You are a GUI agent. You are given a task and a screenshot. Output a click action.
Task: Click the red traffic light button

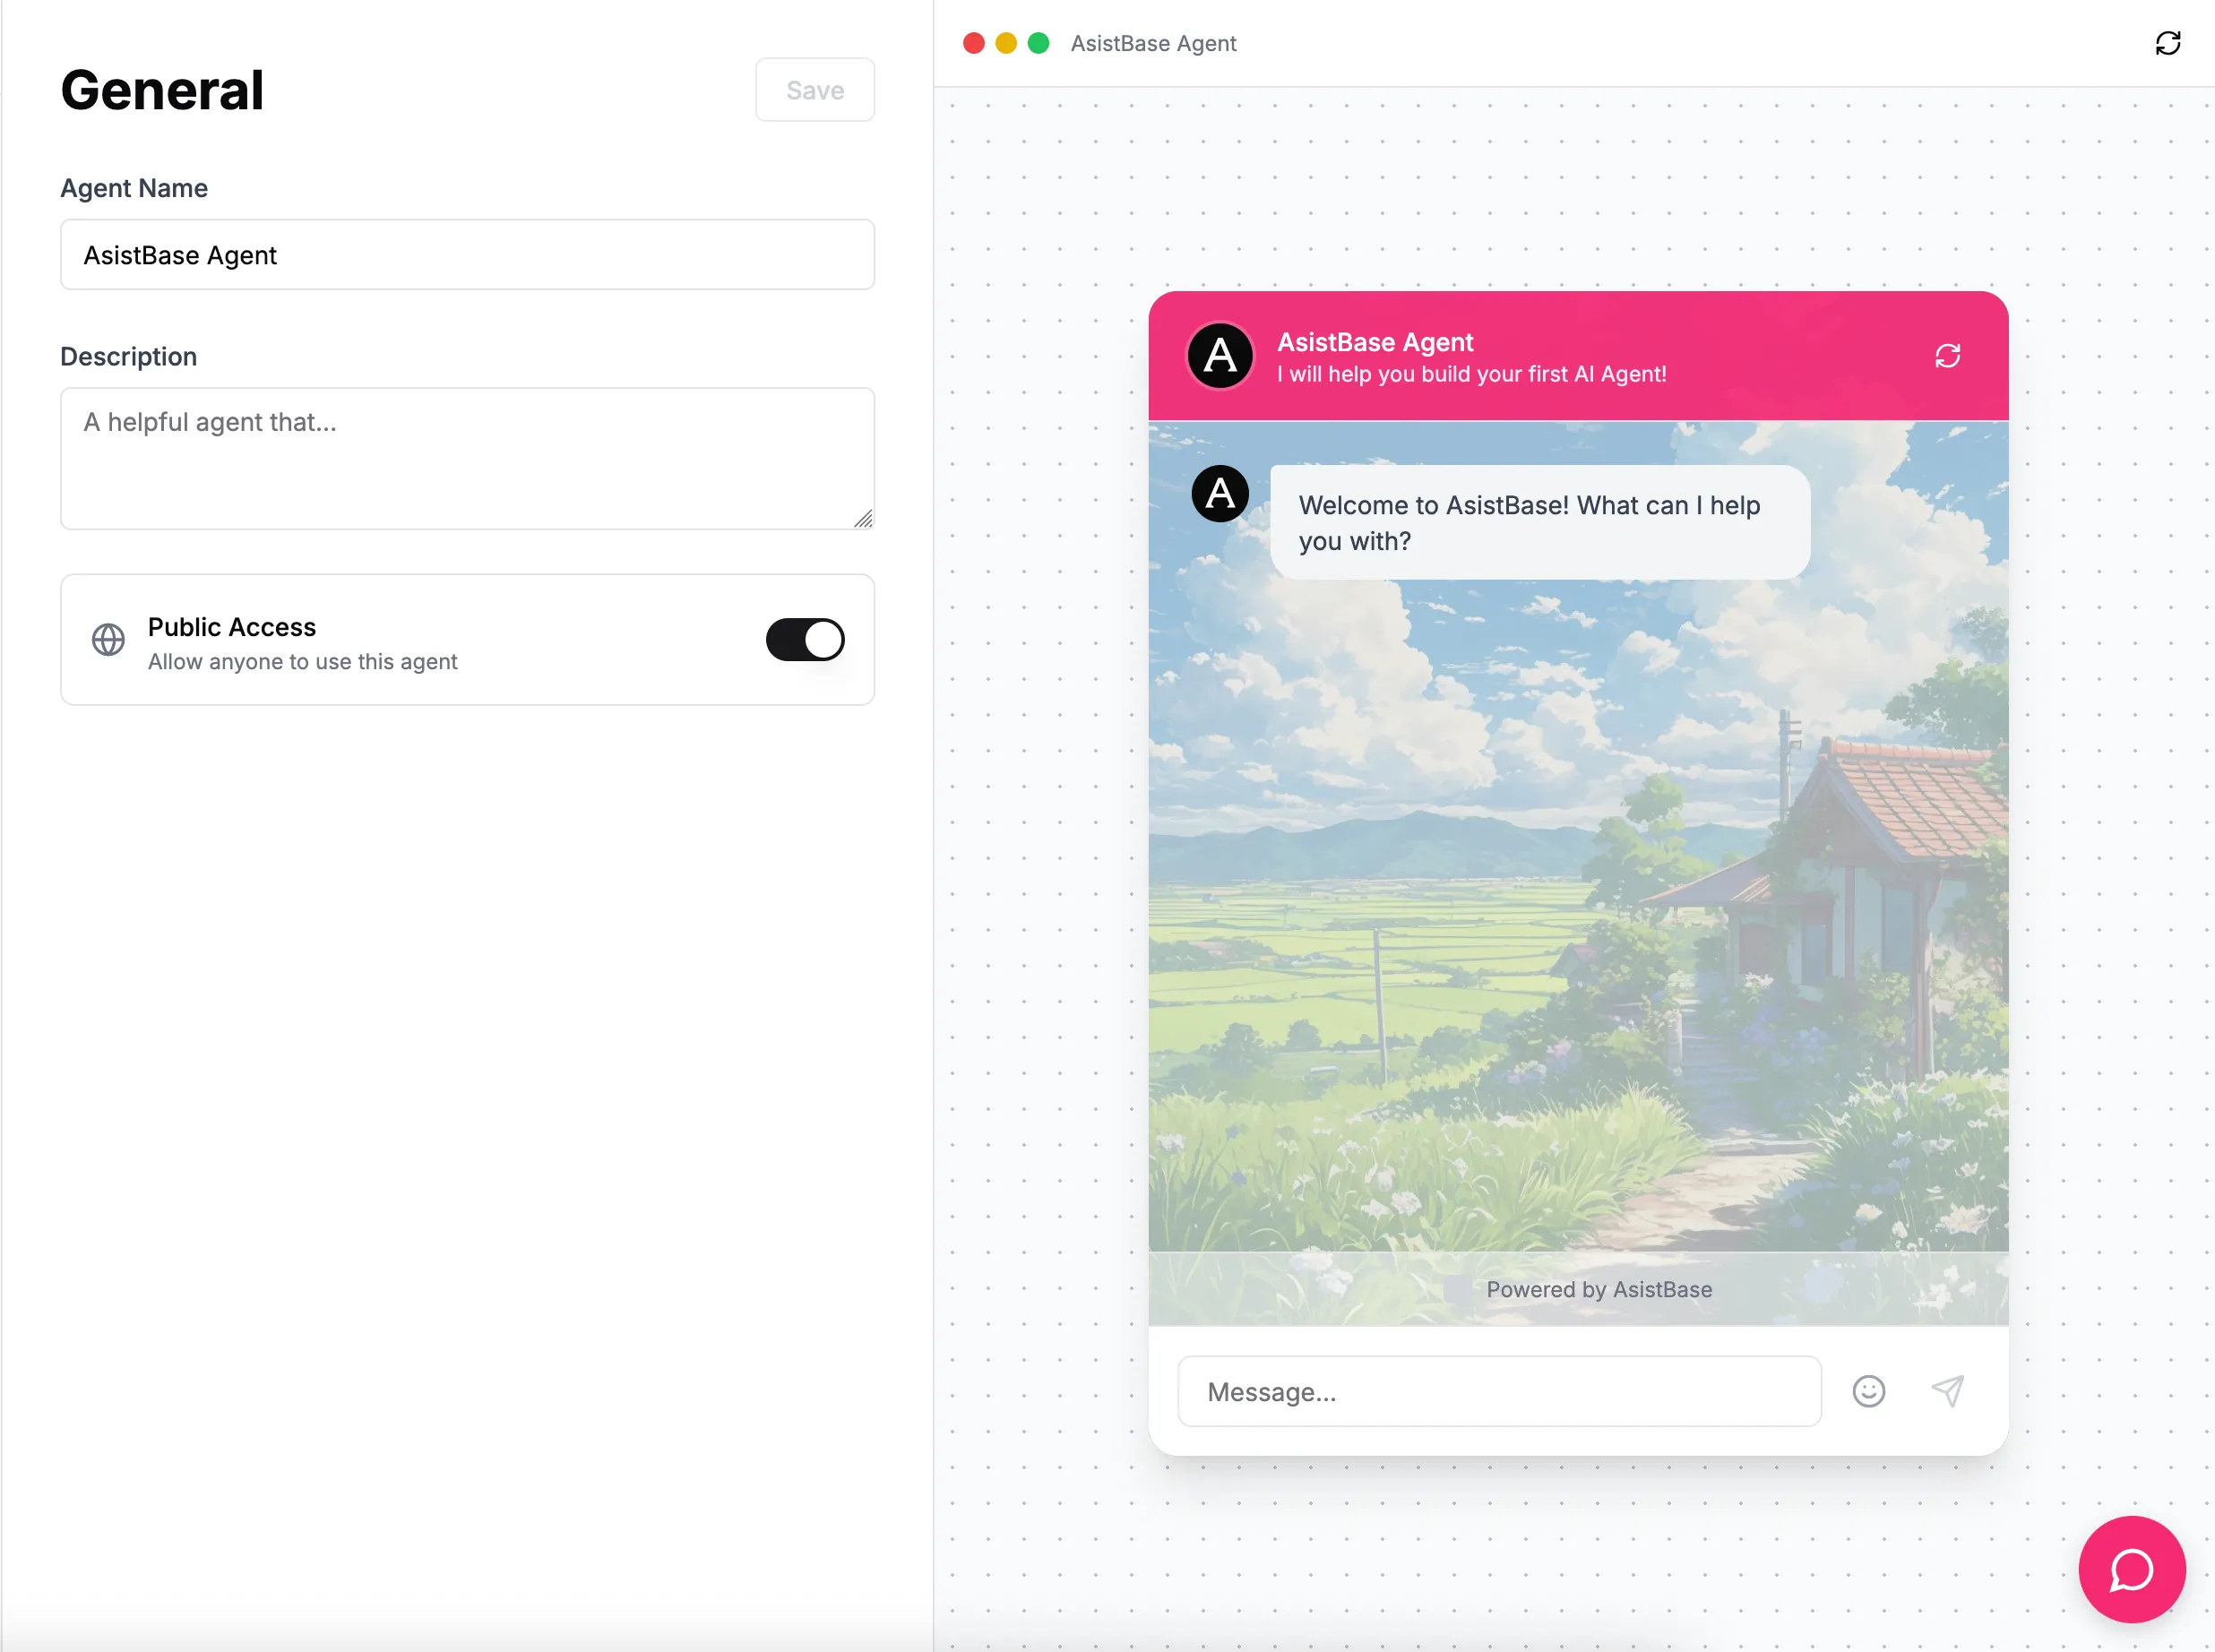pos(973,43)
